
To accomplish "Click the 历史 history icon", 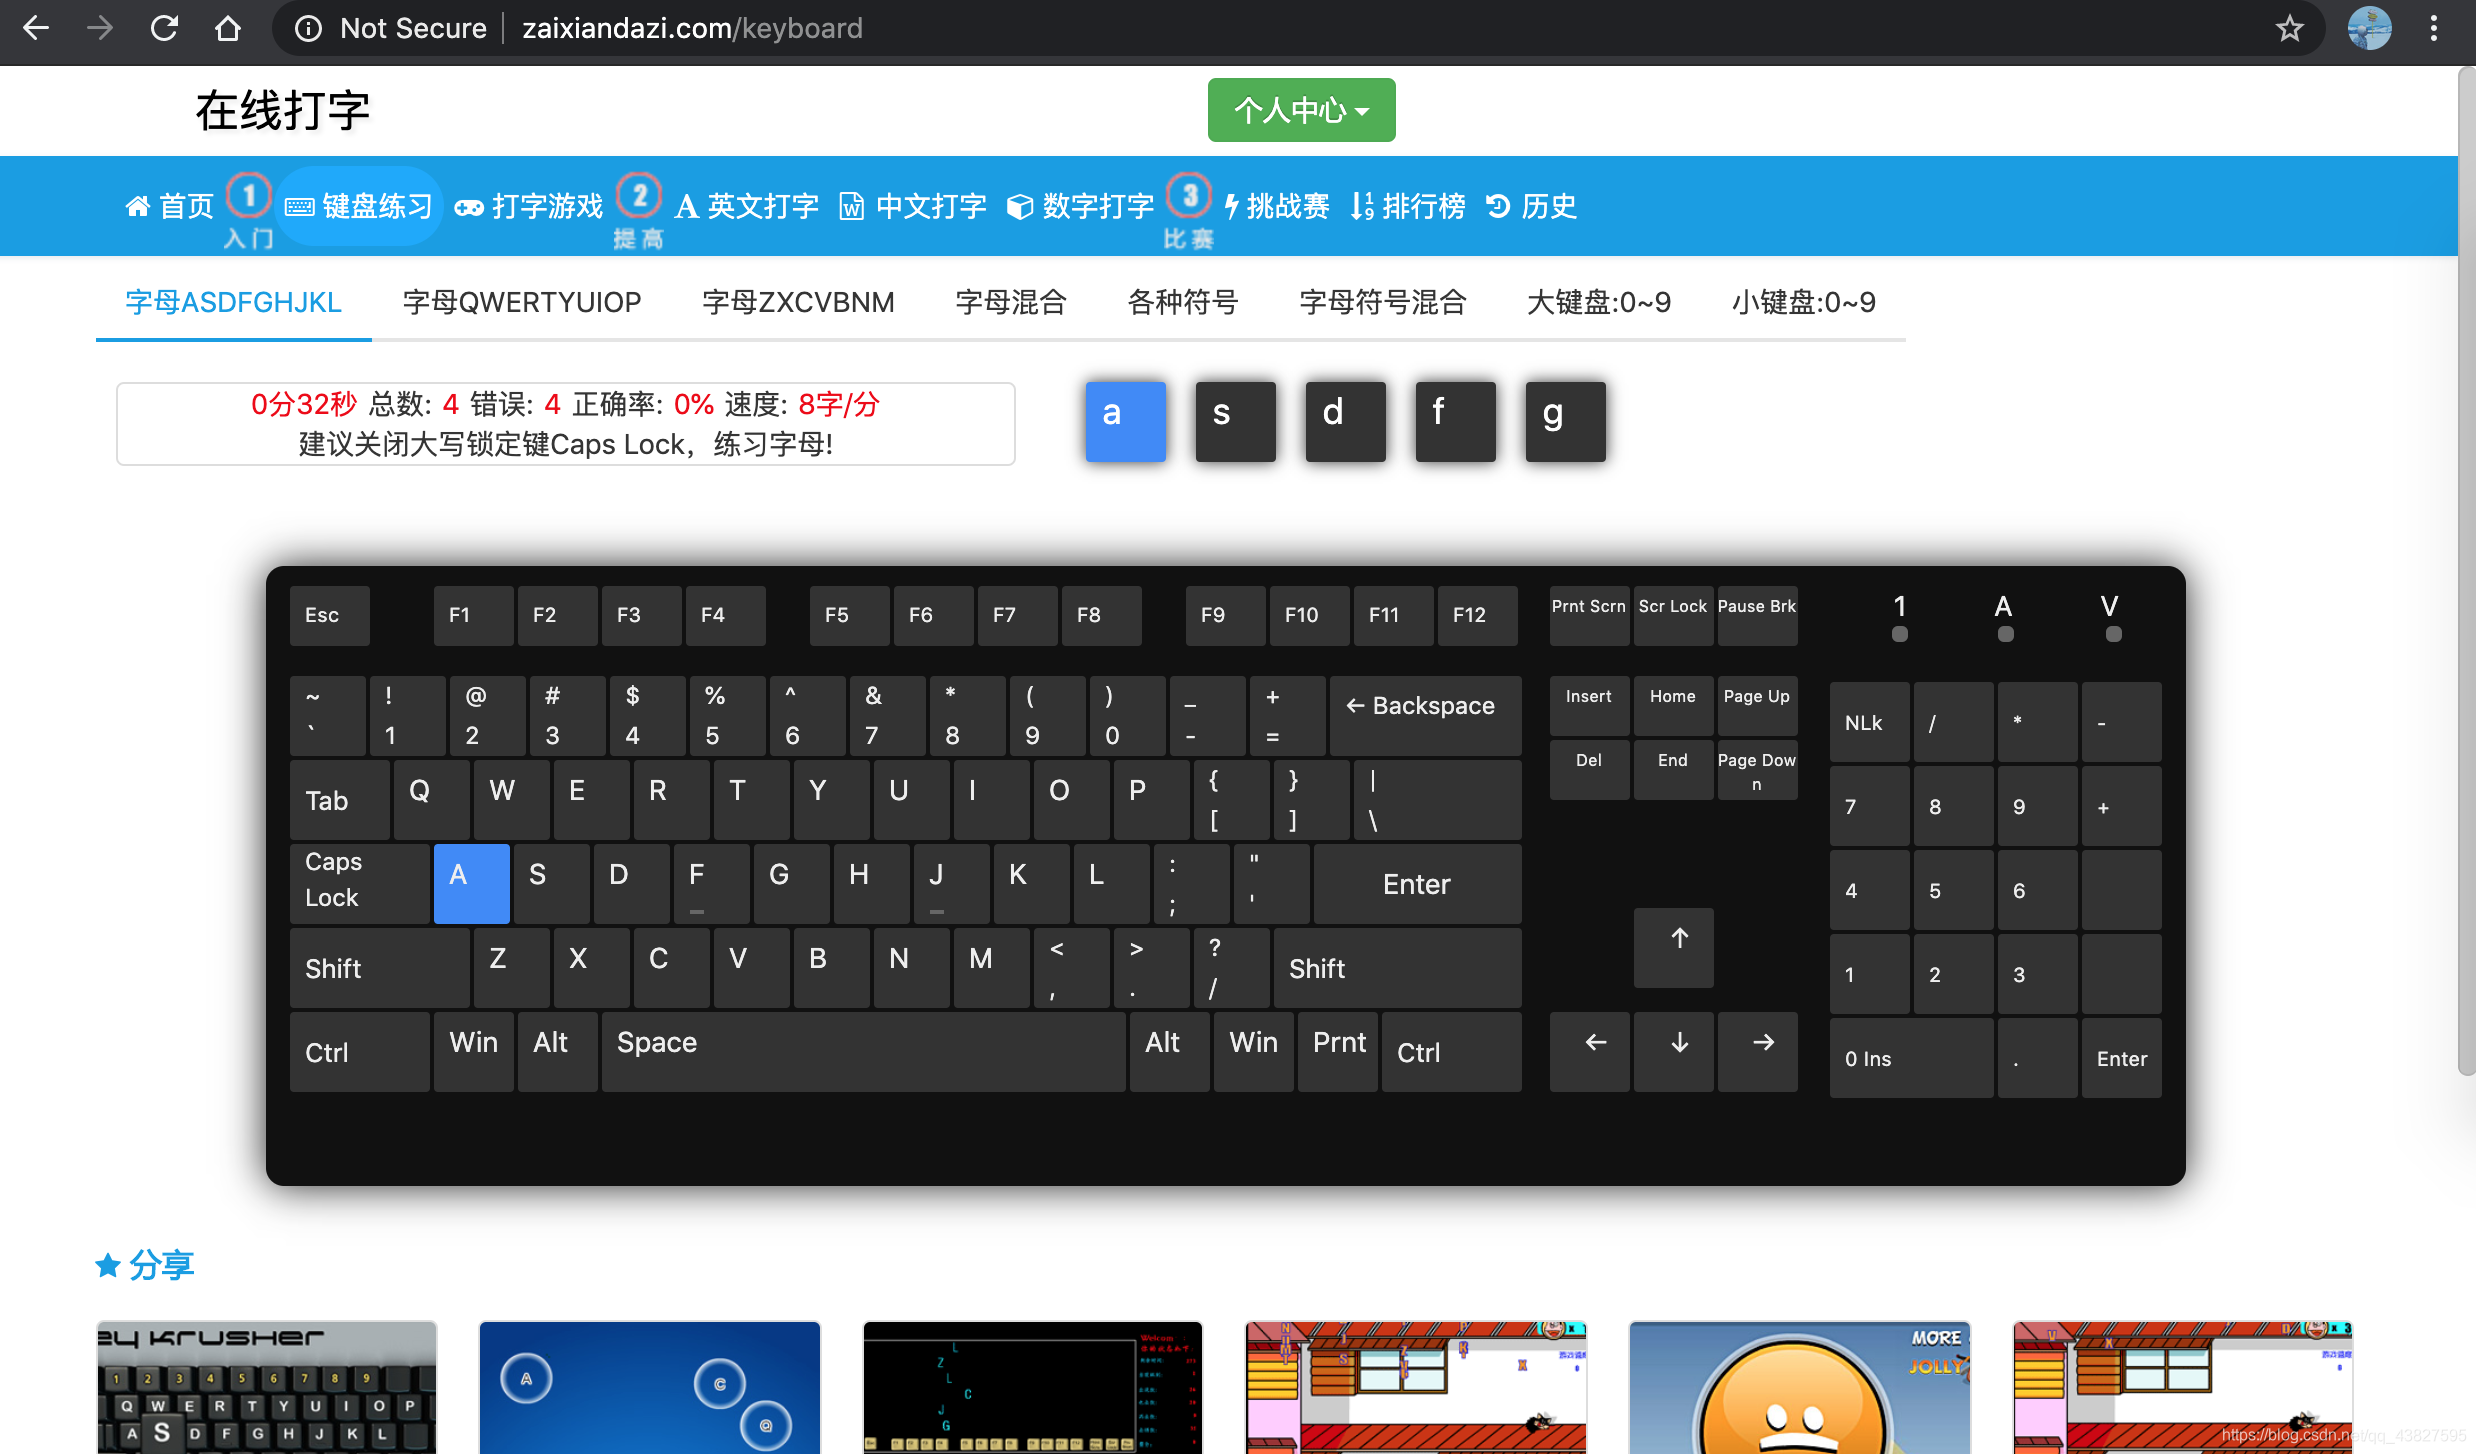I will [1497, 207].
